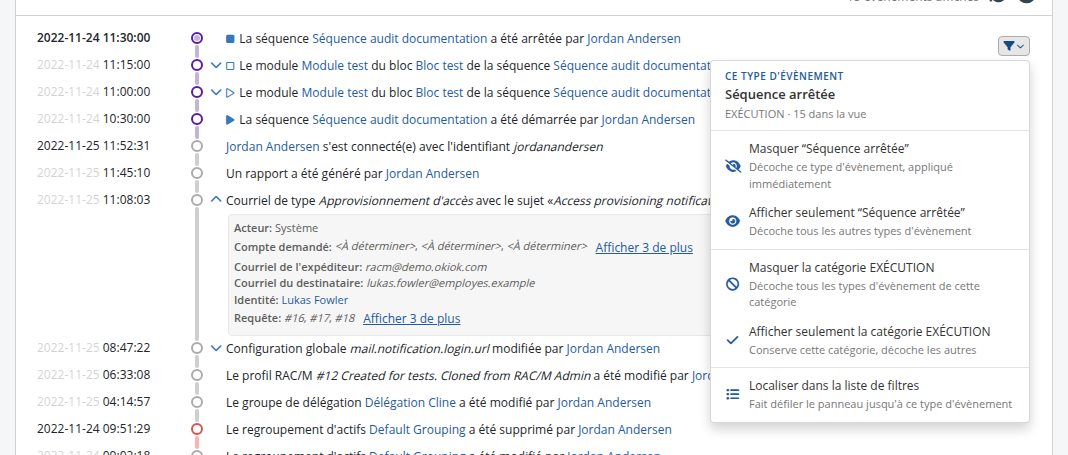
Task: Click the outlined play icon on the 11:00:00 row
Action: pos(230,93)
